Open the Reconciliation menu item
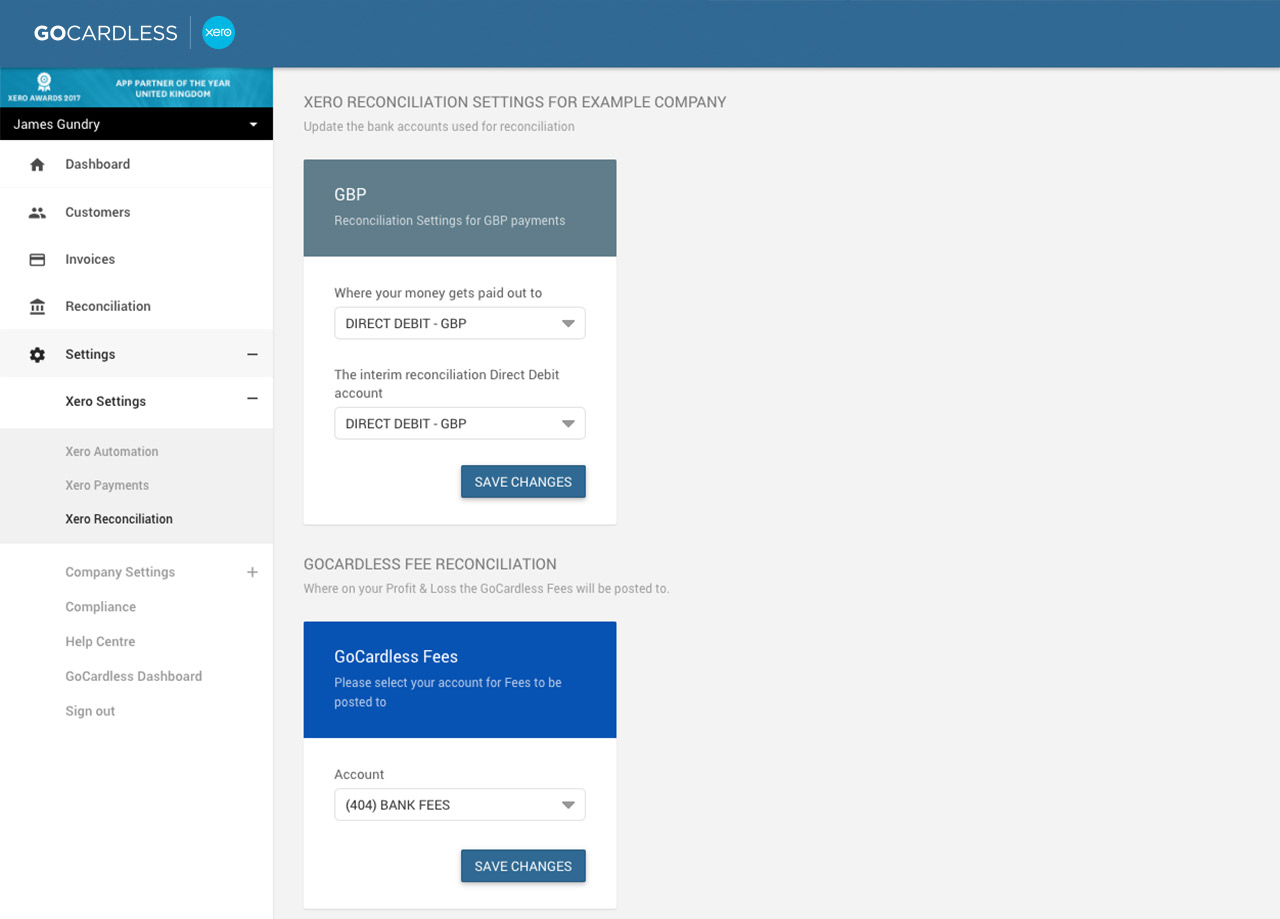 point(108,306)
